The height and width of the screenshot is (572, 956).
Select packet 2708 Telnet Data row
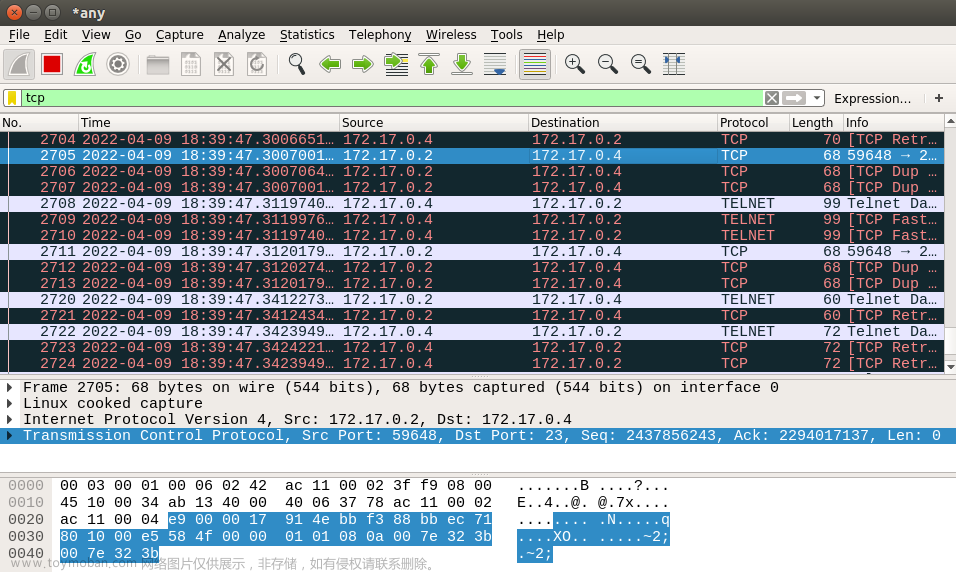click(x=472, y=203)
